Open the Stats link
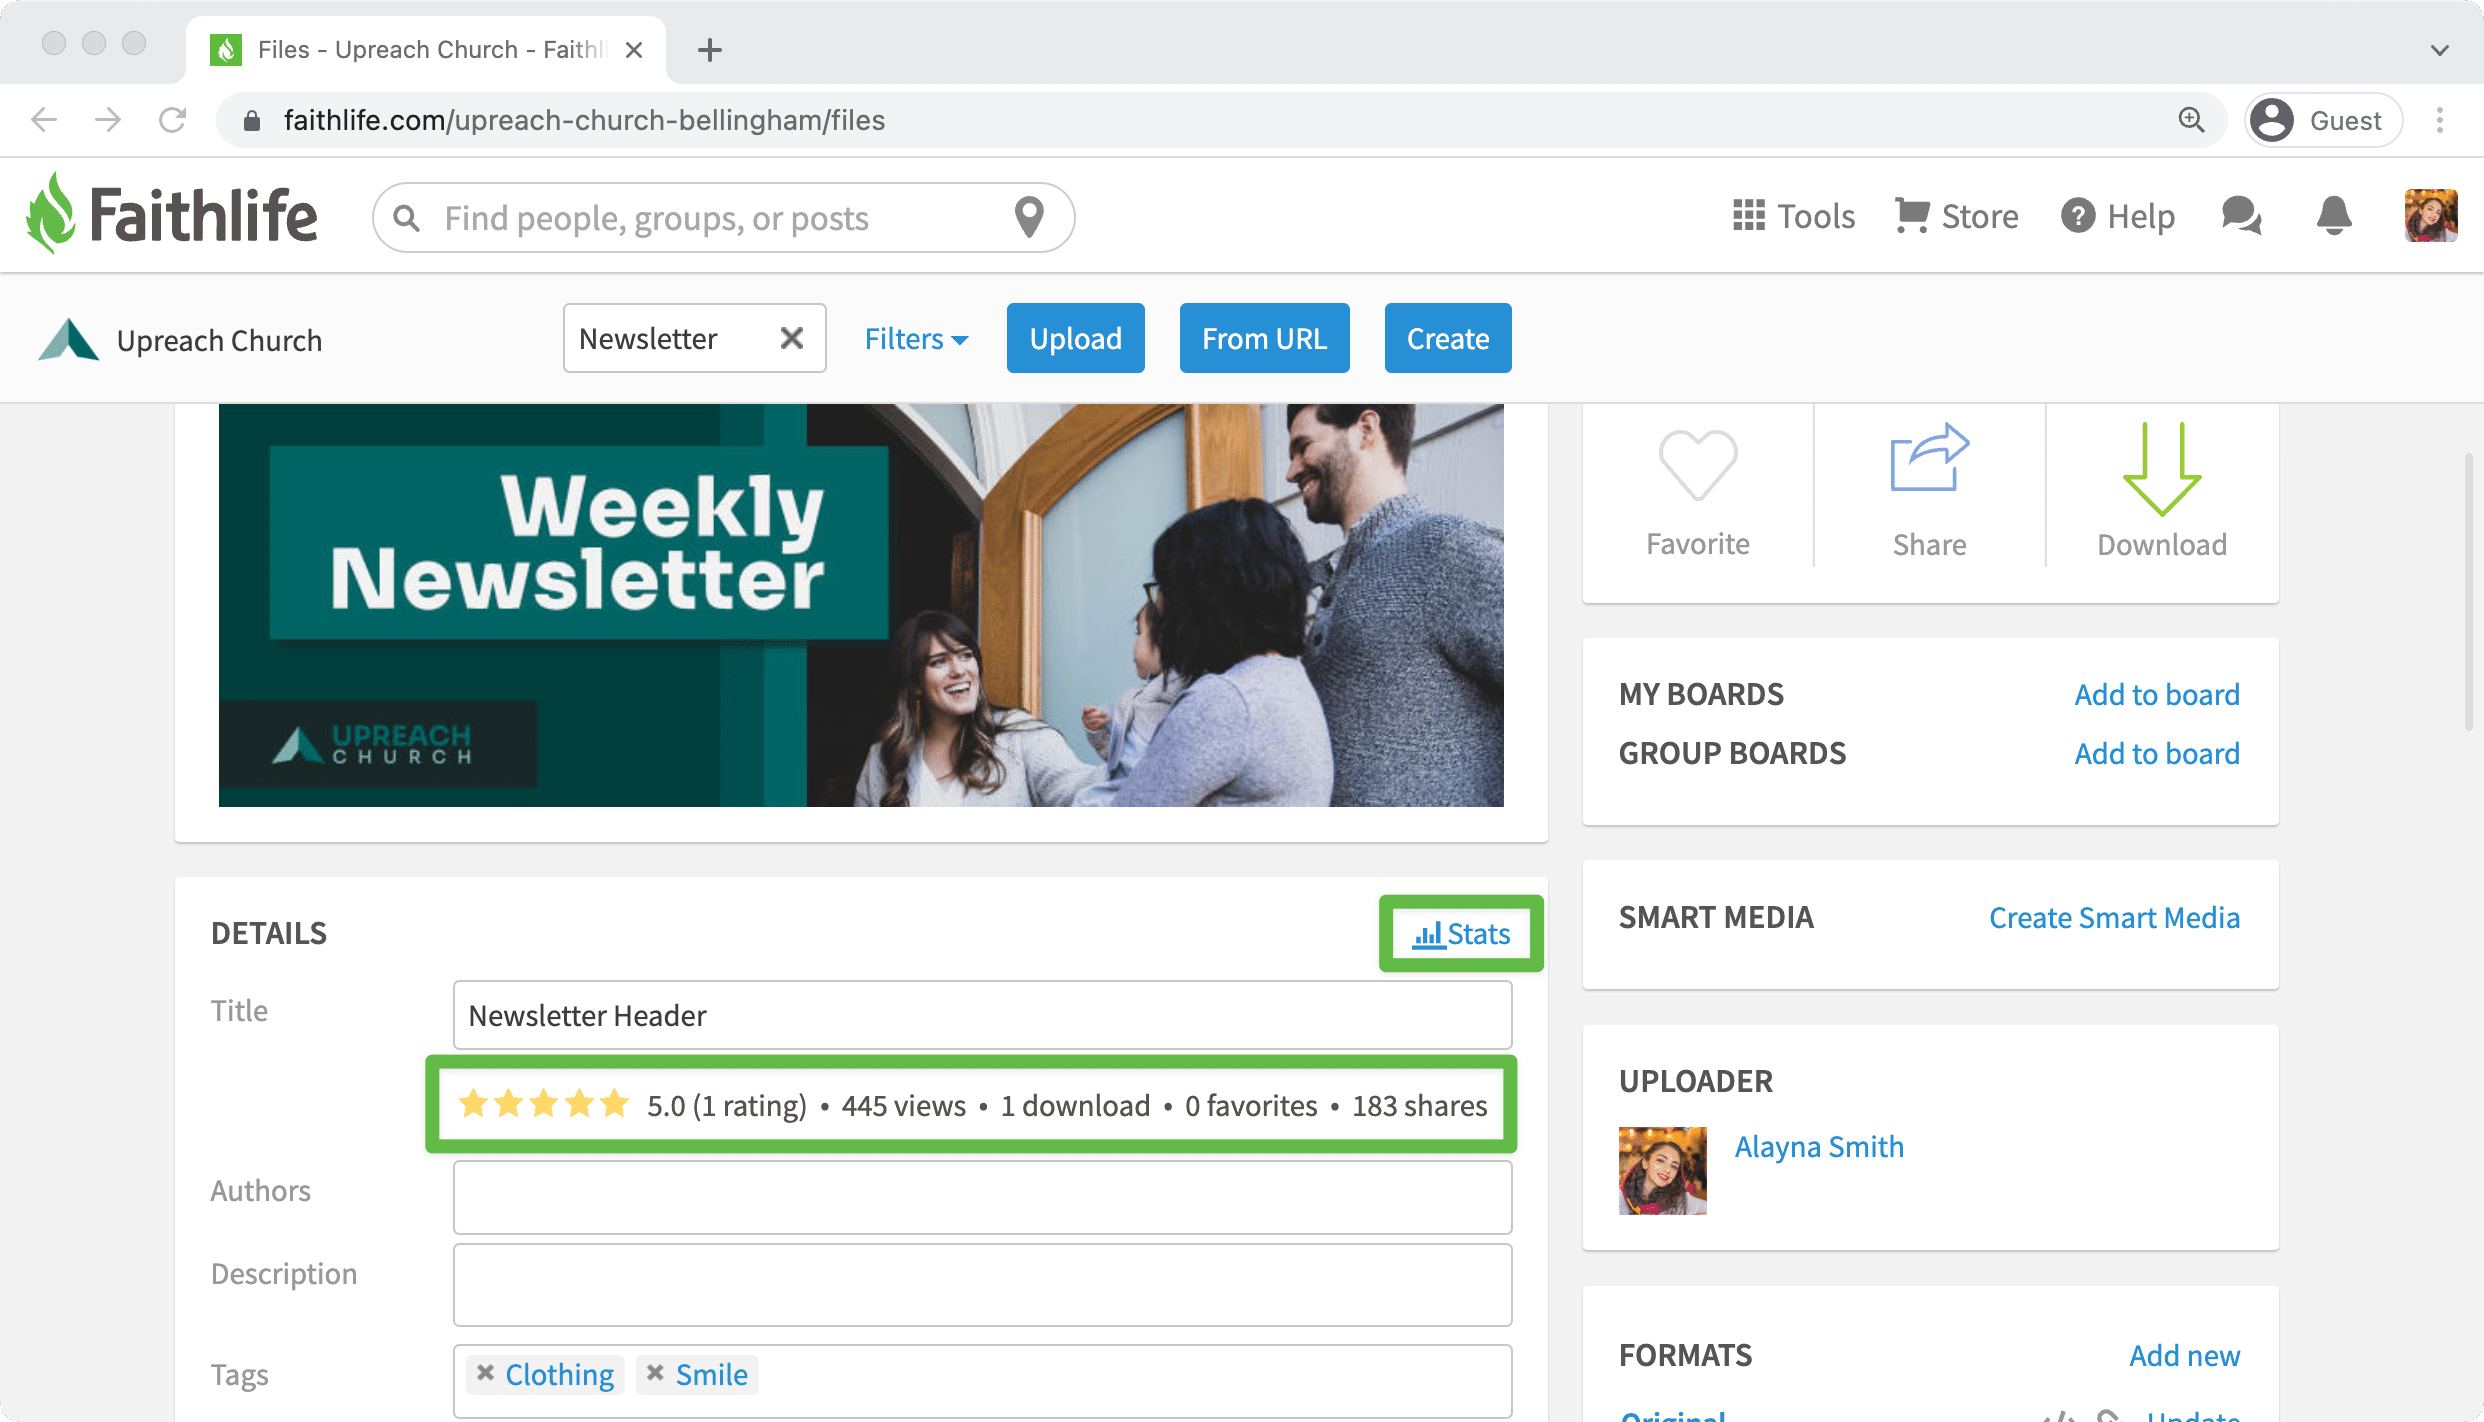The height and width of the screenshot is (1422, 2484). coord(1461,934)
